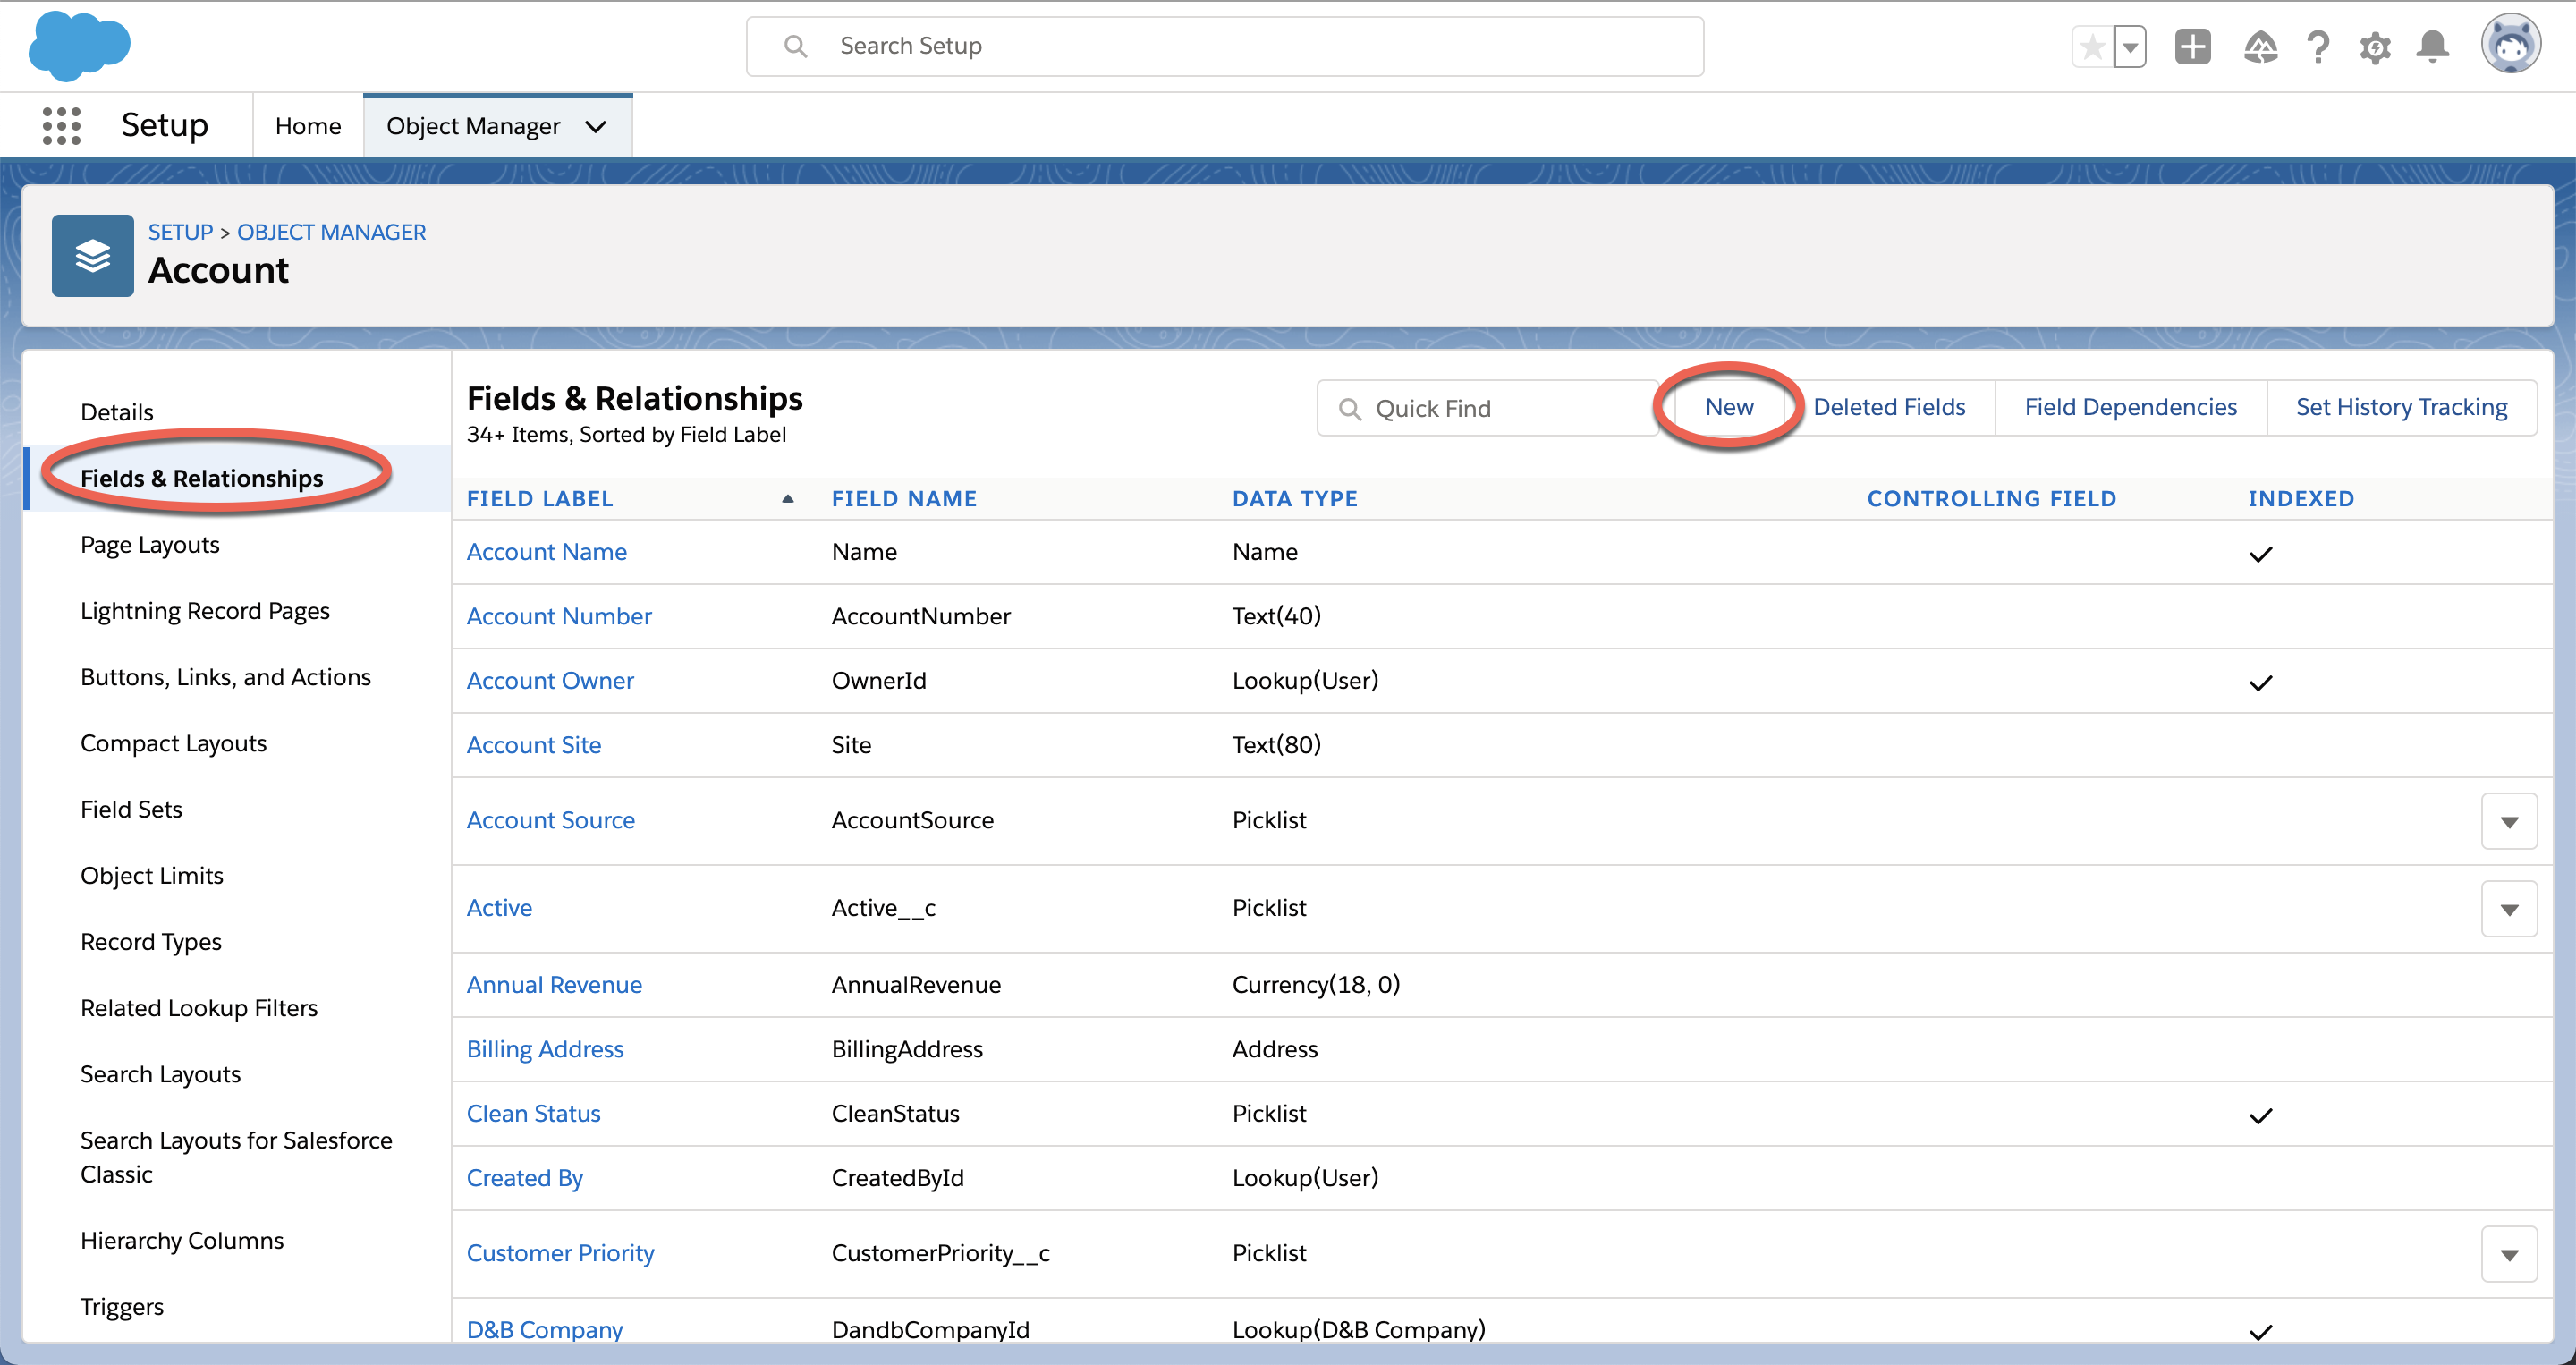Expand the Object Manager tab chevron
Screen dimensions: 2576x1365
(x=596, y=127)
